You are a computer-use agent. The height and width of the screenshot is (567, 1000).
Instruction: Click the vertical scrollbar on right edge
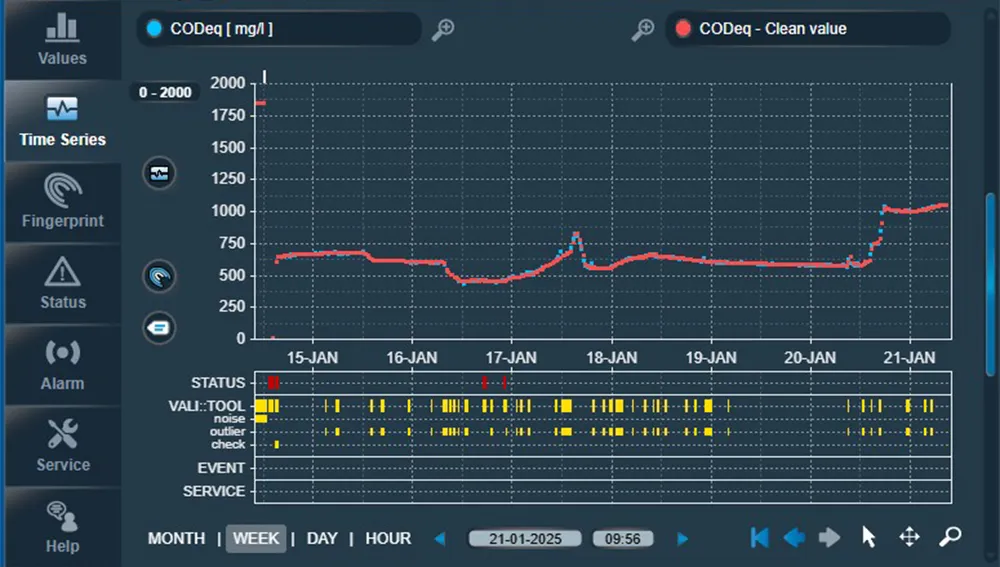(991, 260)
